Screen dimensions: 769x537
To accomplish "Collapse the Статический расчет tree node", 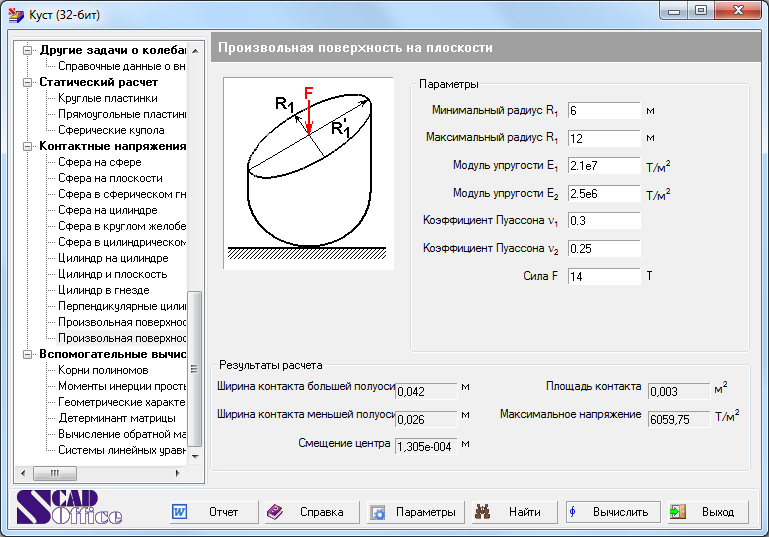I will click(x=29, y=82).
